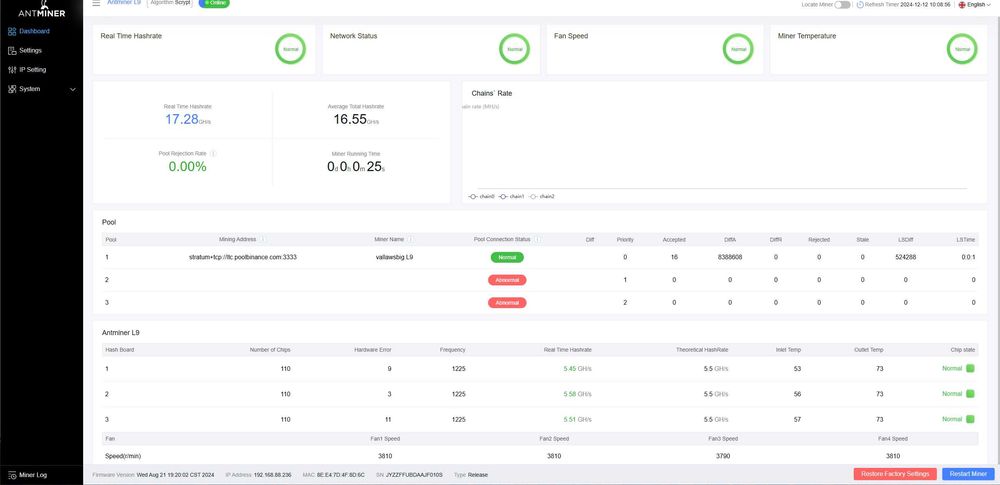Click the Normal status badge for pool 1

[x=507, y=257]
